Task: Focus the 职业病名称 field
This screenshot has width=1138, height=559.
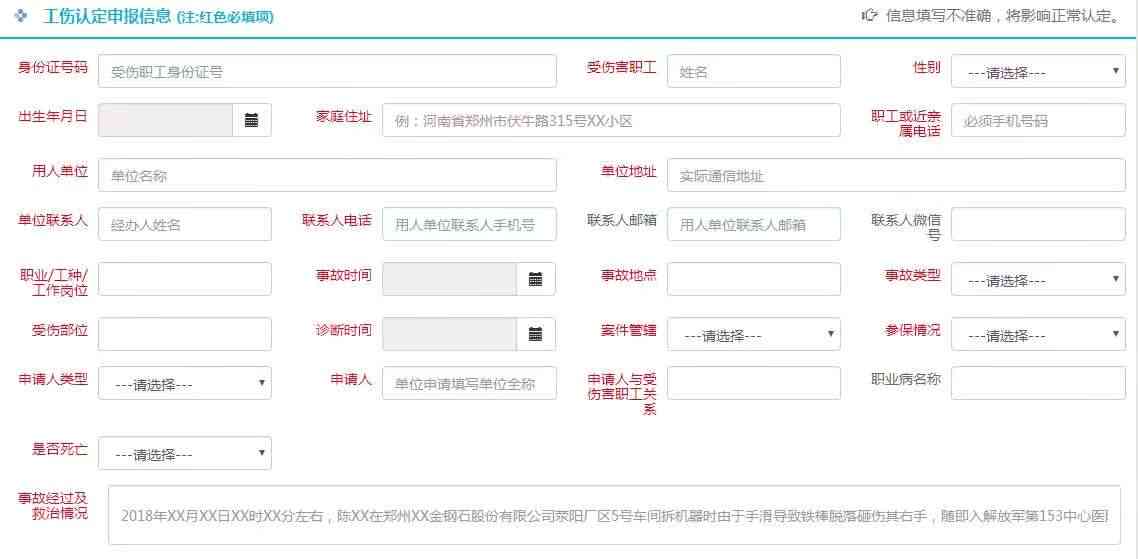Action: [x=1039, y=383]
